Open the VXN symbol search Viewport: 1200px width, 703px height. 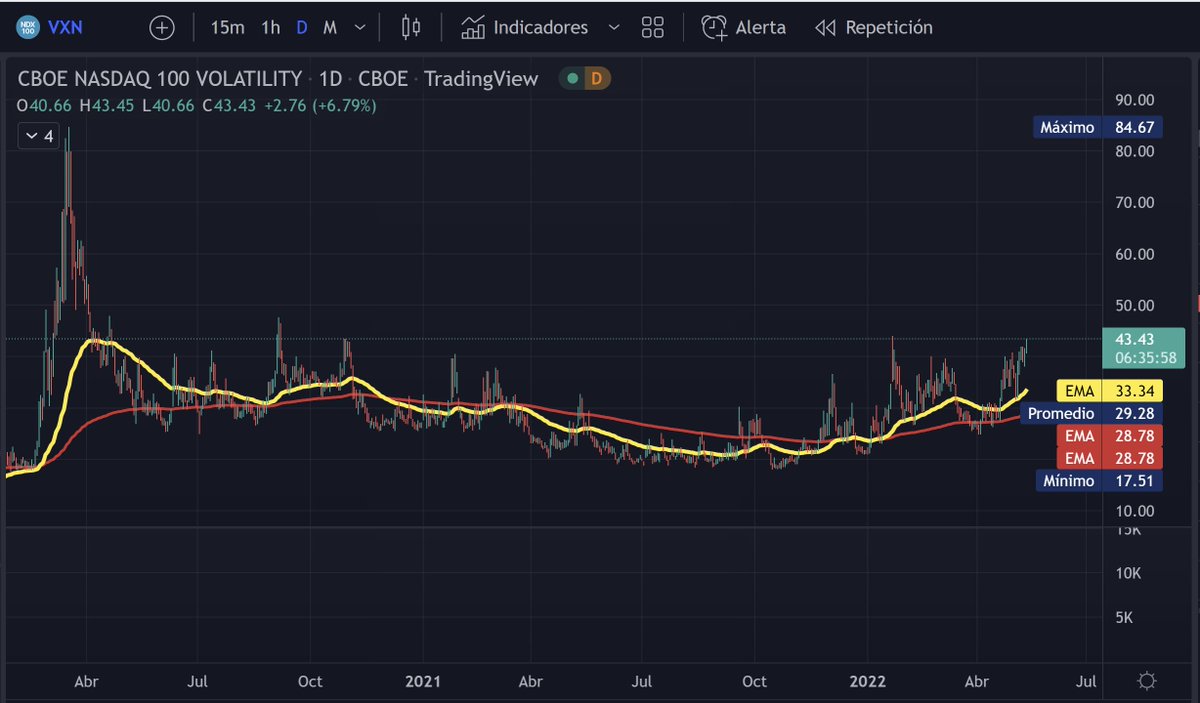click(x=67, y=28)
